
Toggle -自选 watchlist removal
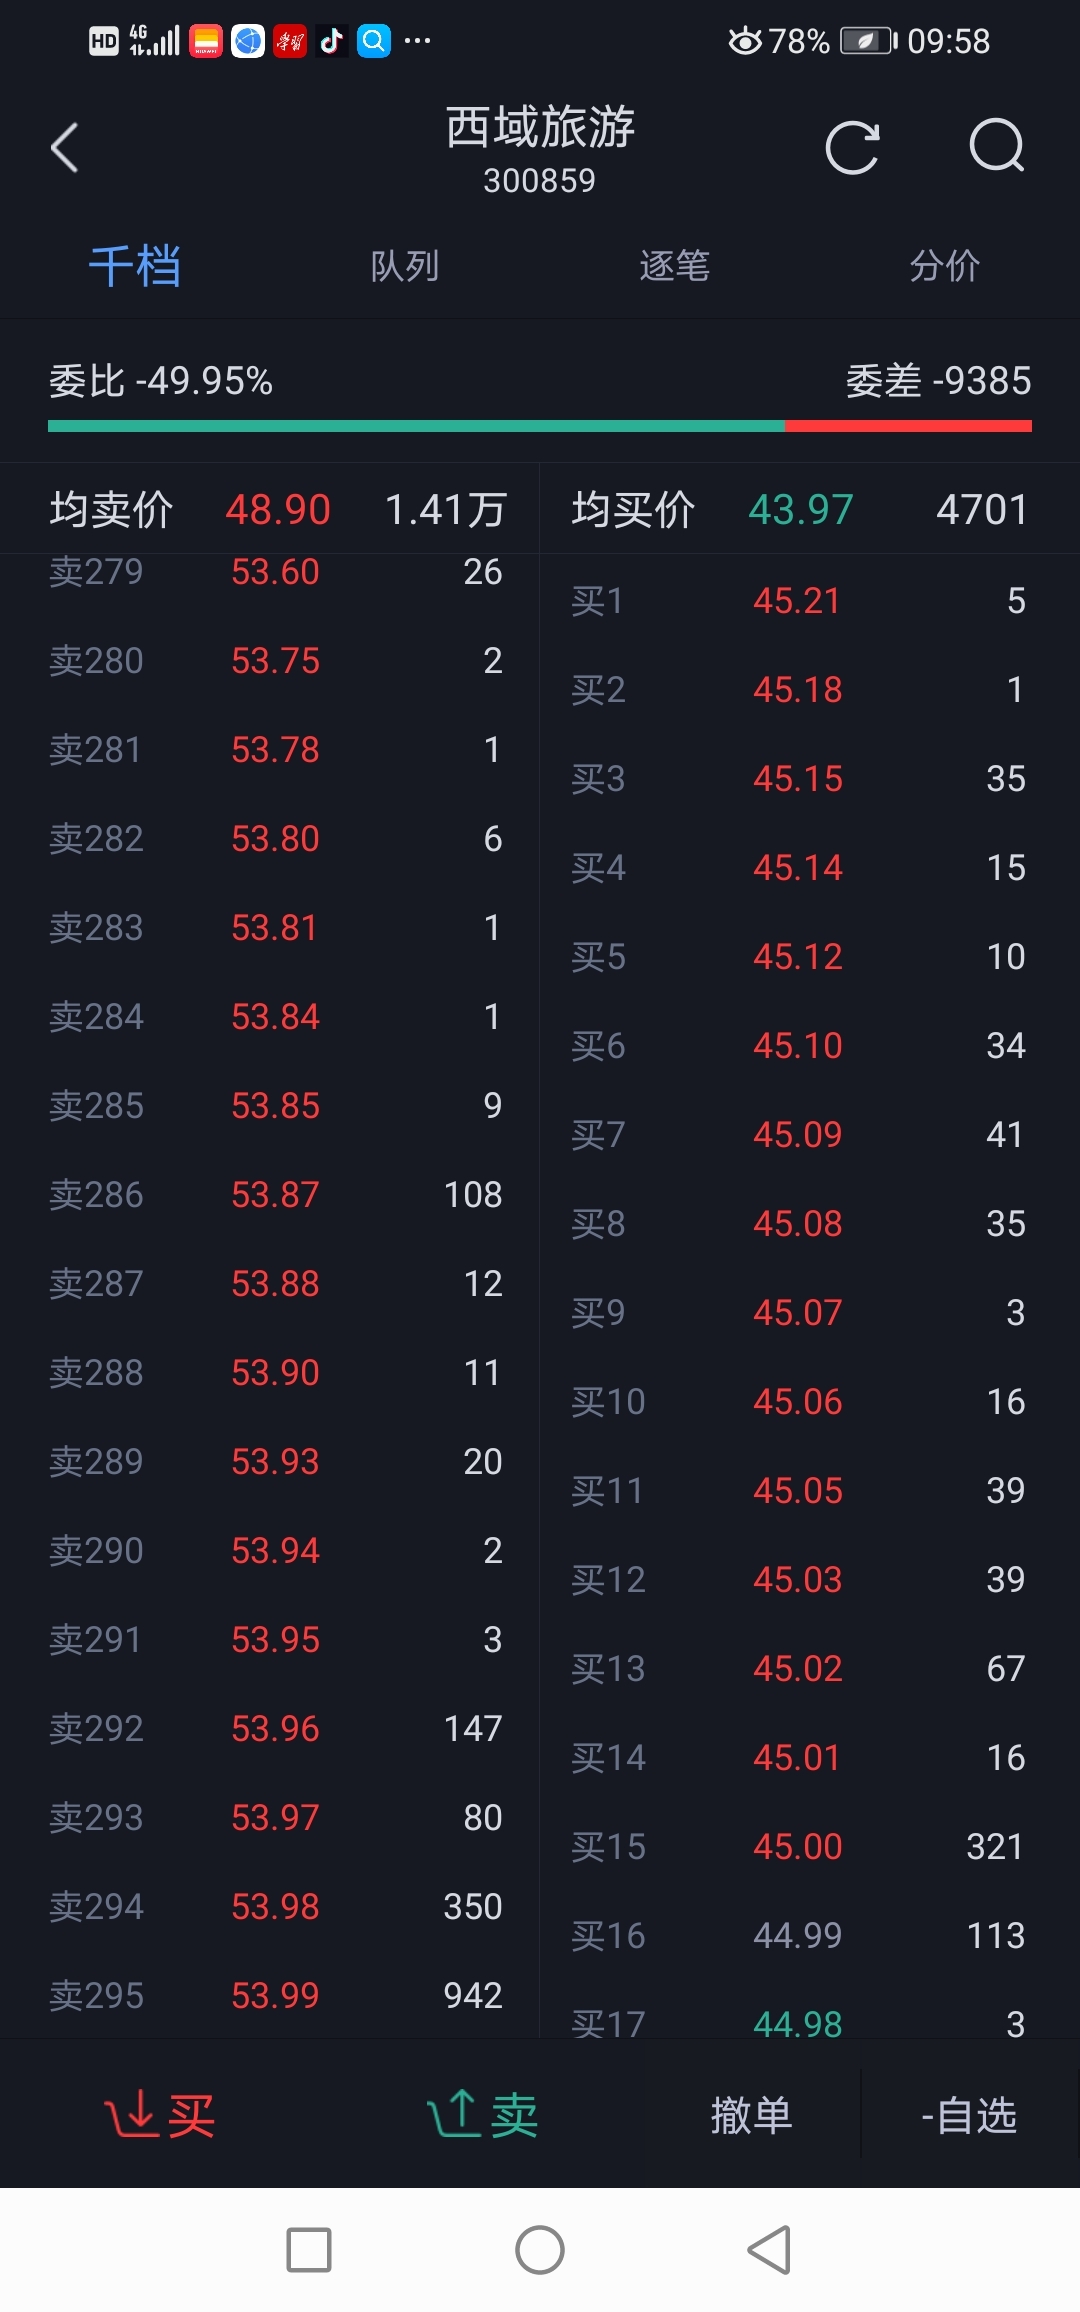(x=969, y=2115)
